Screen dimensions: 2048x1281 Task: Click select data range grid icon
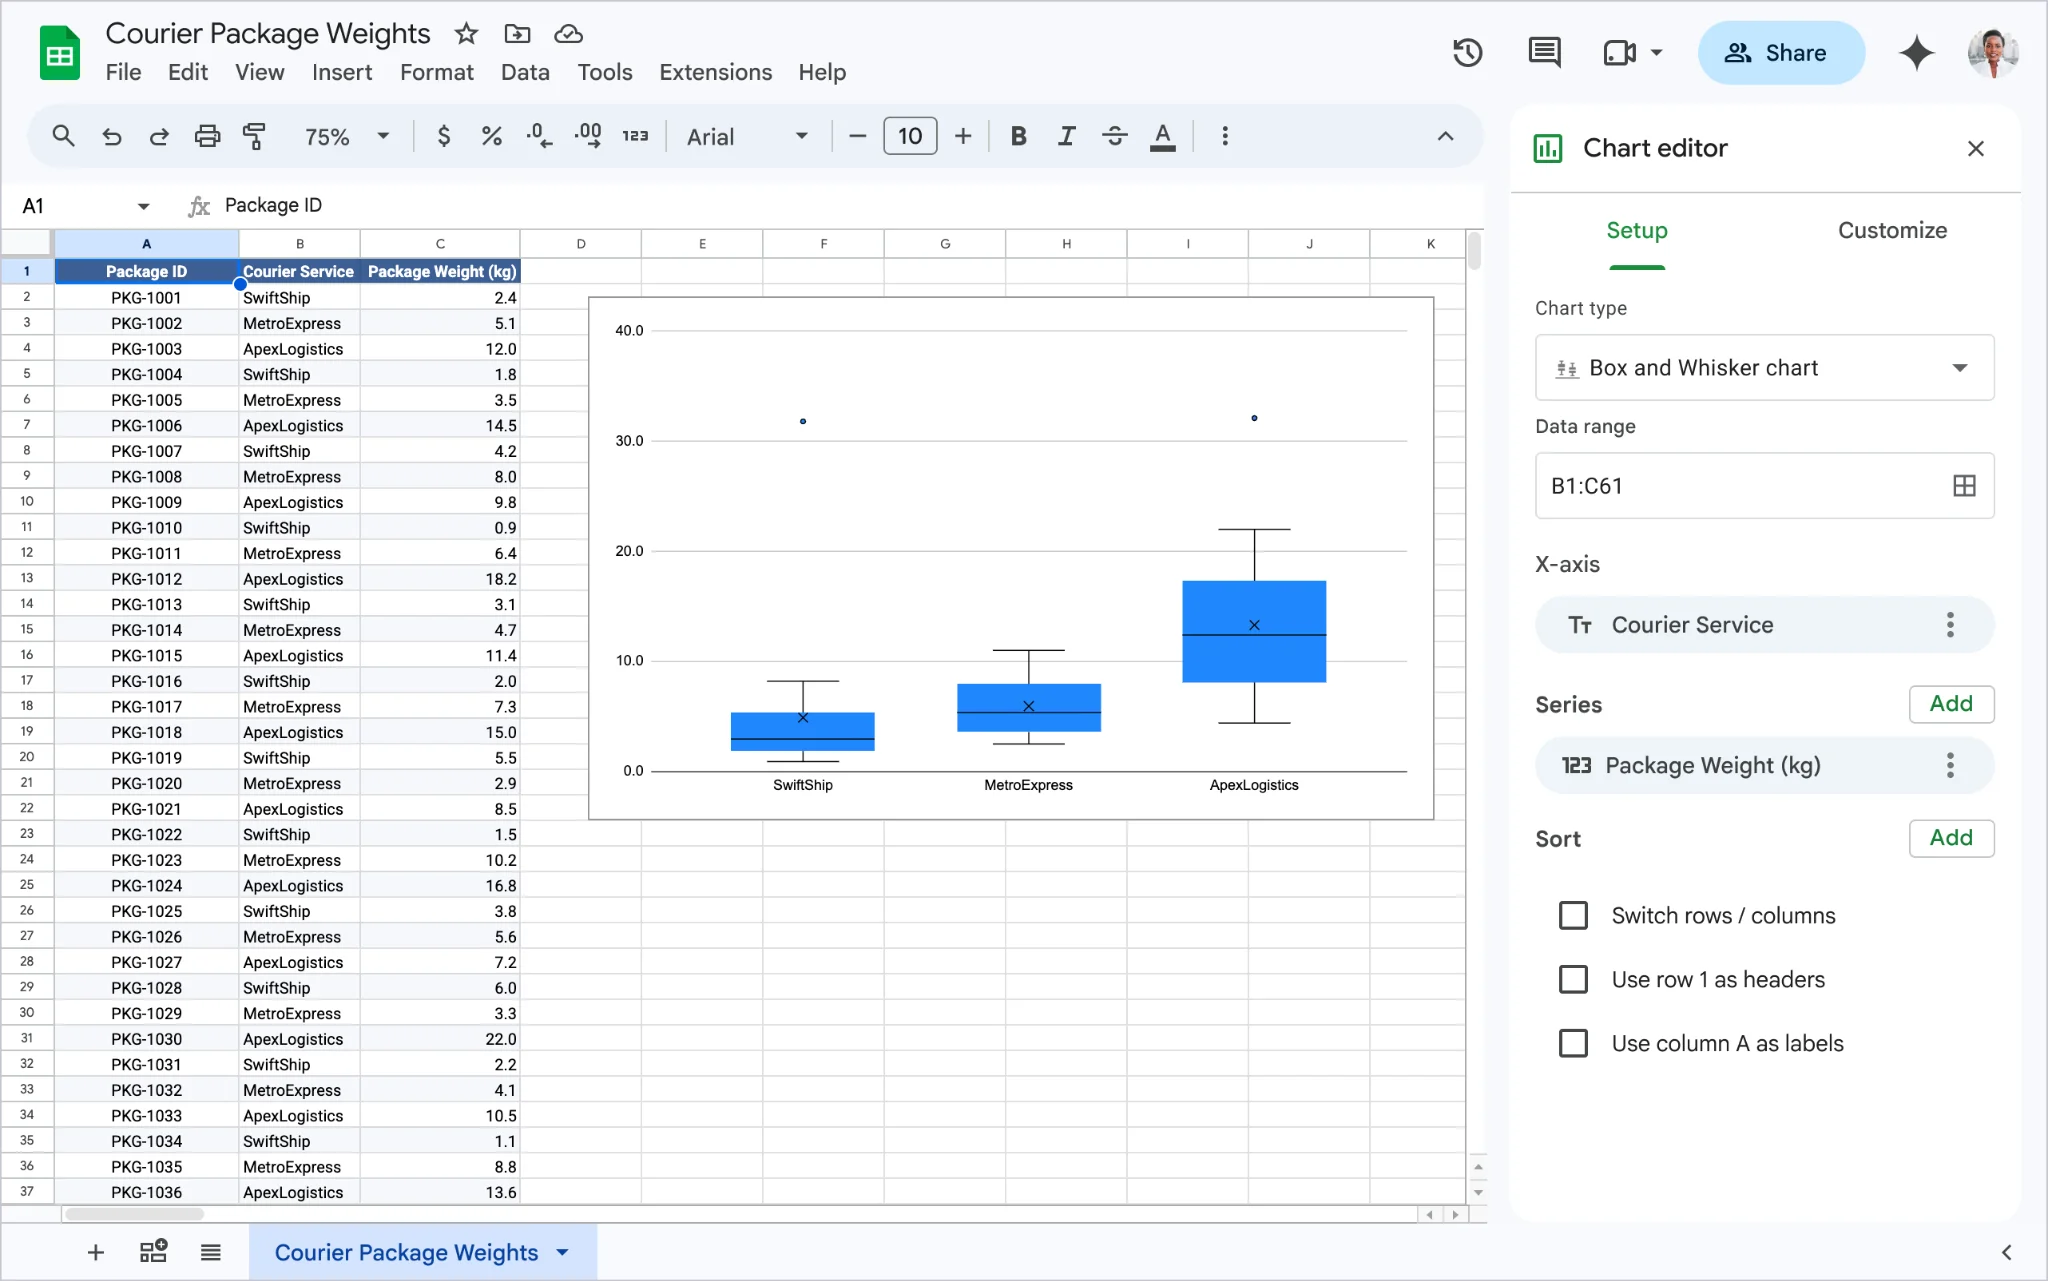click(x=1964, y=486)
